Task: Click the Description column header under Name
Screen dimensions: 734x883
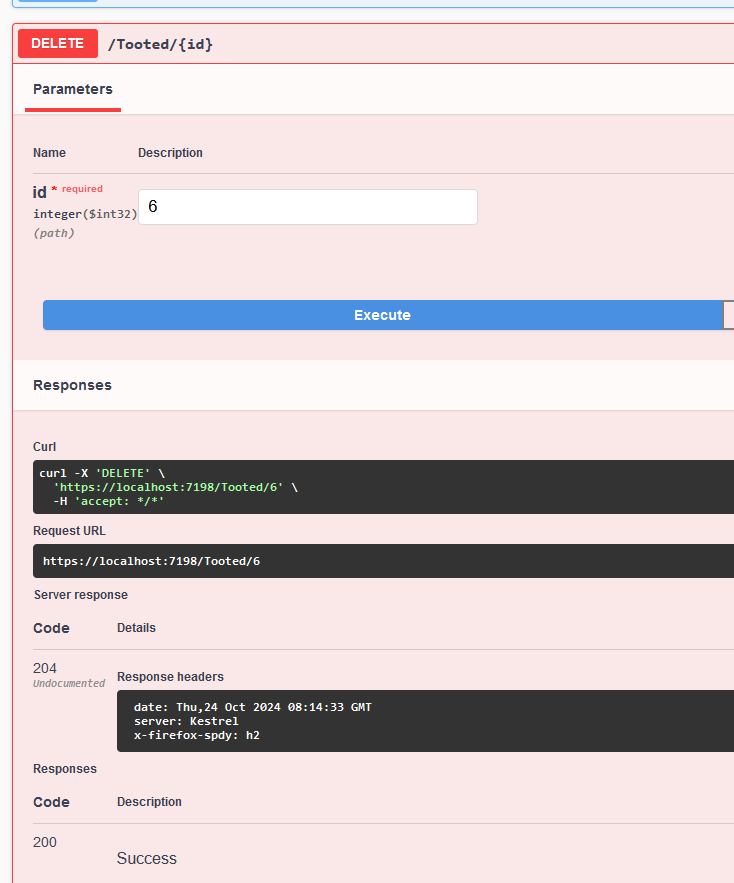Action: pyautogui.click(x=170, y=153)
